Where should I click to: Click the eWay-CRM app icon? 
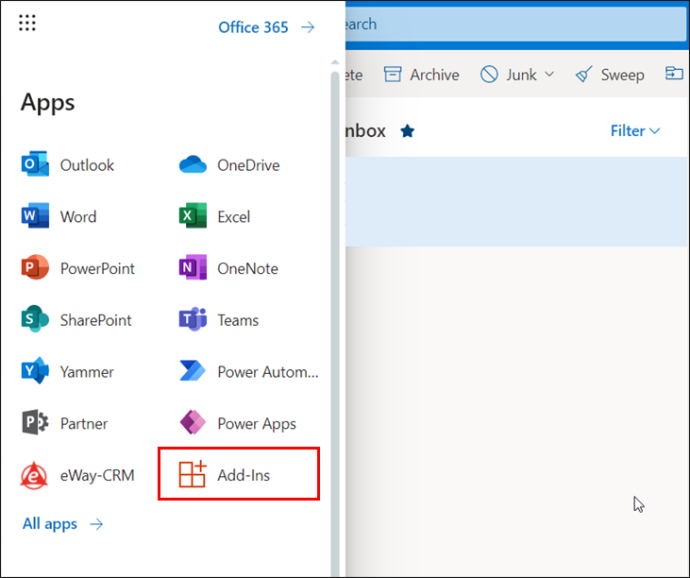pos(34,475)
